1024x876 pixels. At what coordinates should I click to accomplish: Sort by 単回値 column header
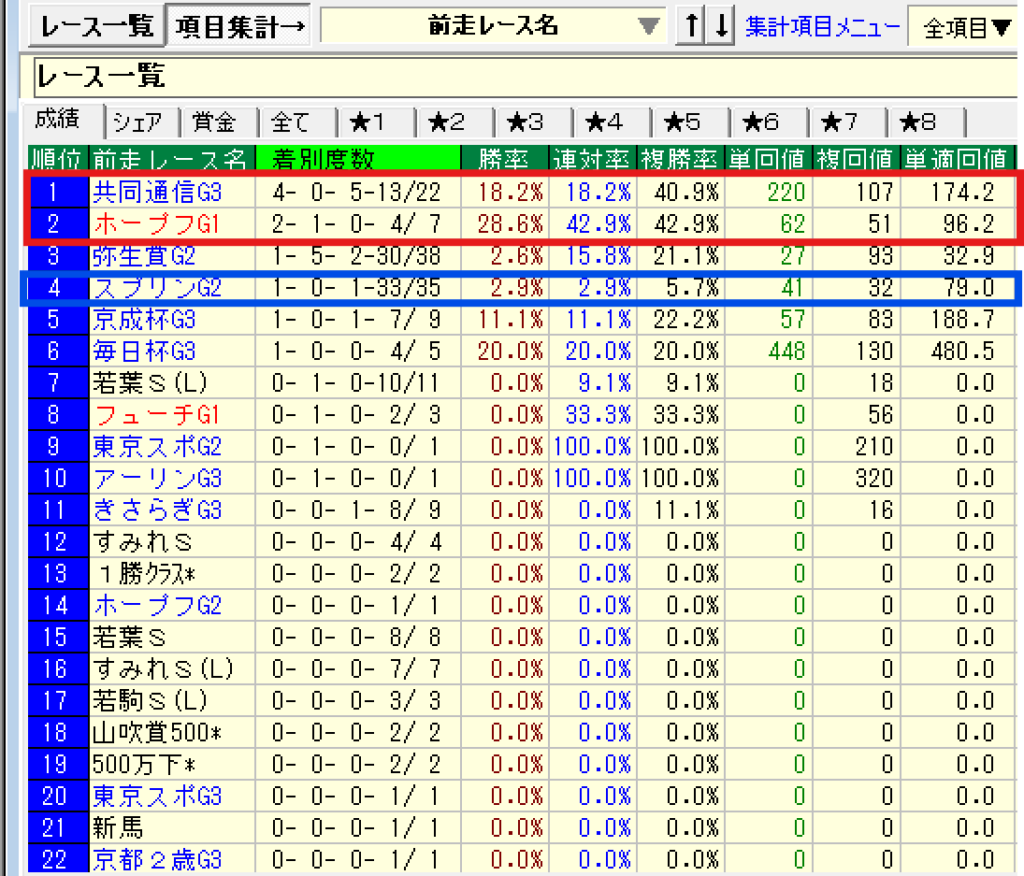click(x=768, y=158)
